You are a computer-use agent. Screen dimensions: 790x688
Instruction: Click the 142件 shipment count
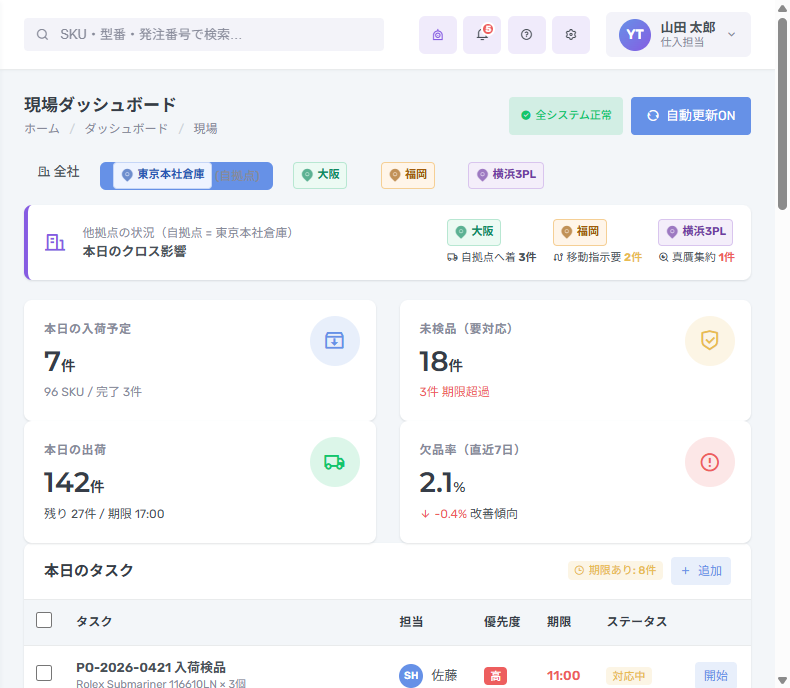(74, 483)
